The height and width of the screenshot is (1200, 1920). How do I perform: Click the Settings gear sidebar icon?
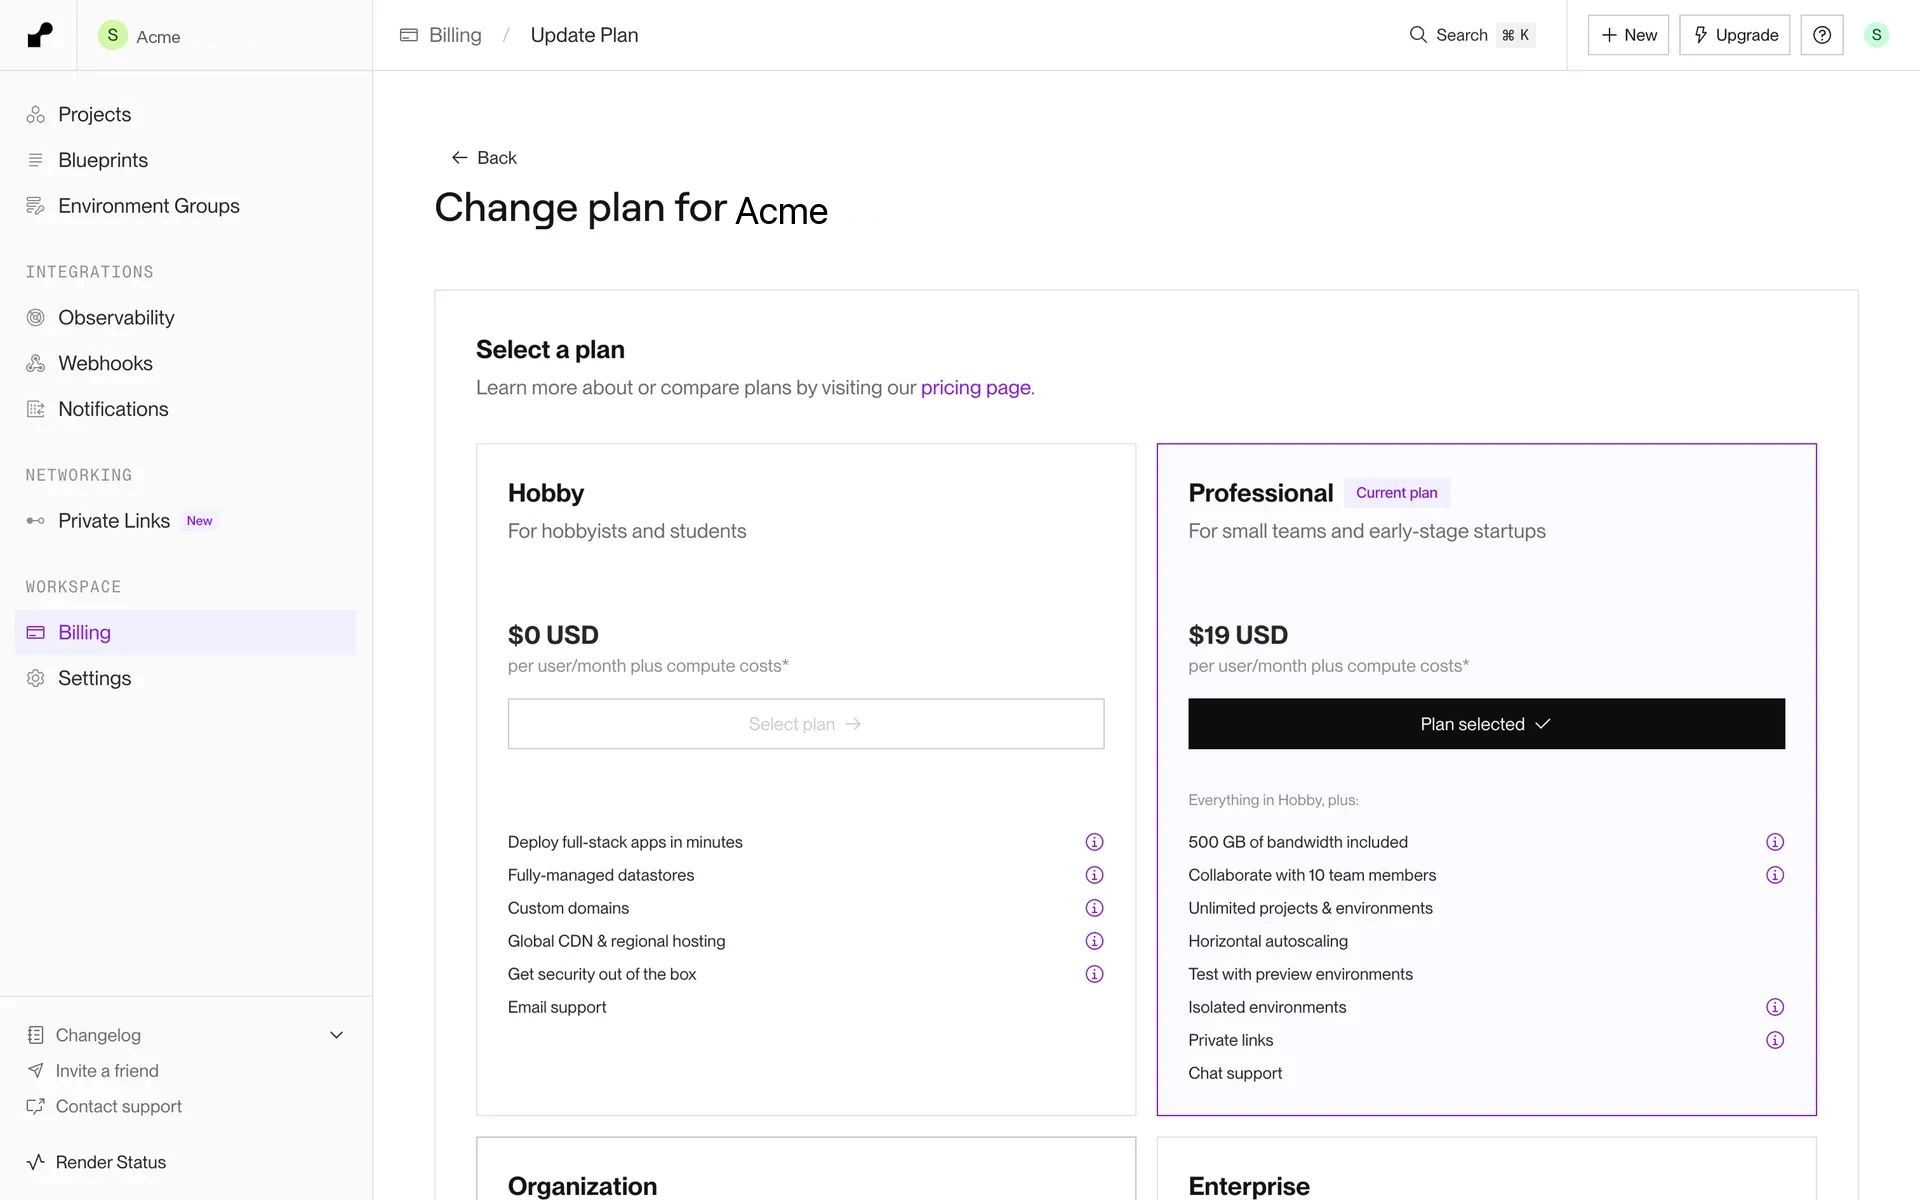tap(36, 678)
